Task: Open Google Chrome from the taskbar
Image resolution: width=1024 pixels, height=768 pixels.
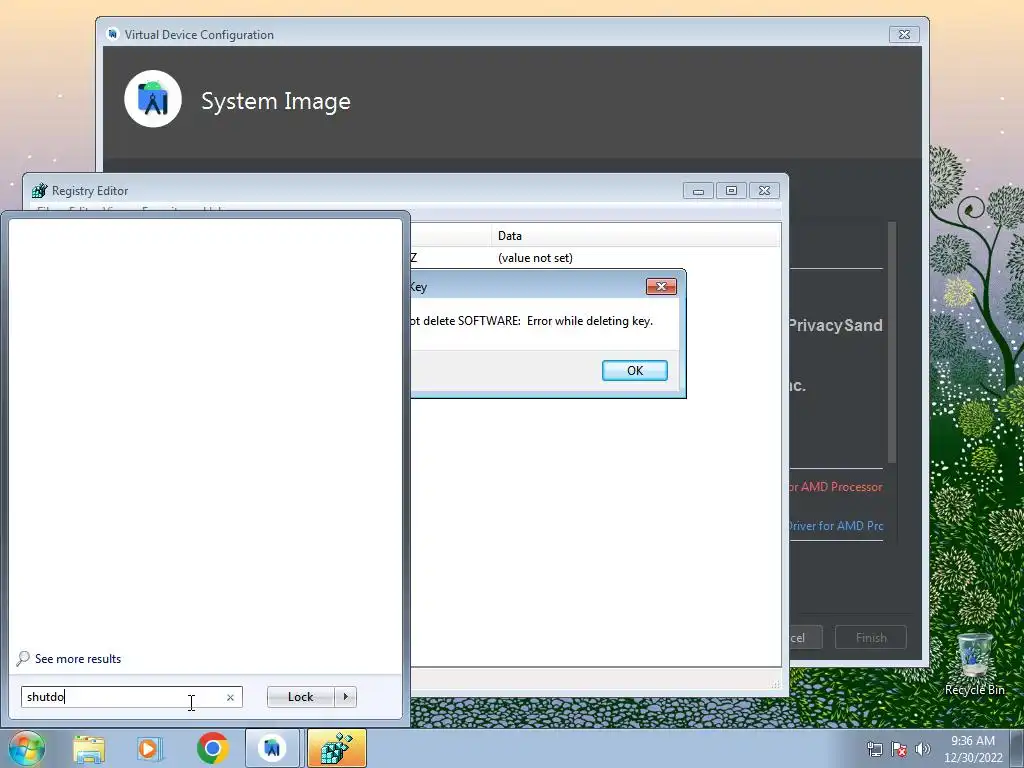Action: [212, 748]
